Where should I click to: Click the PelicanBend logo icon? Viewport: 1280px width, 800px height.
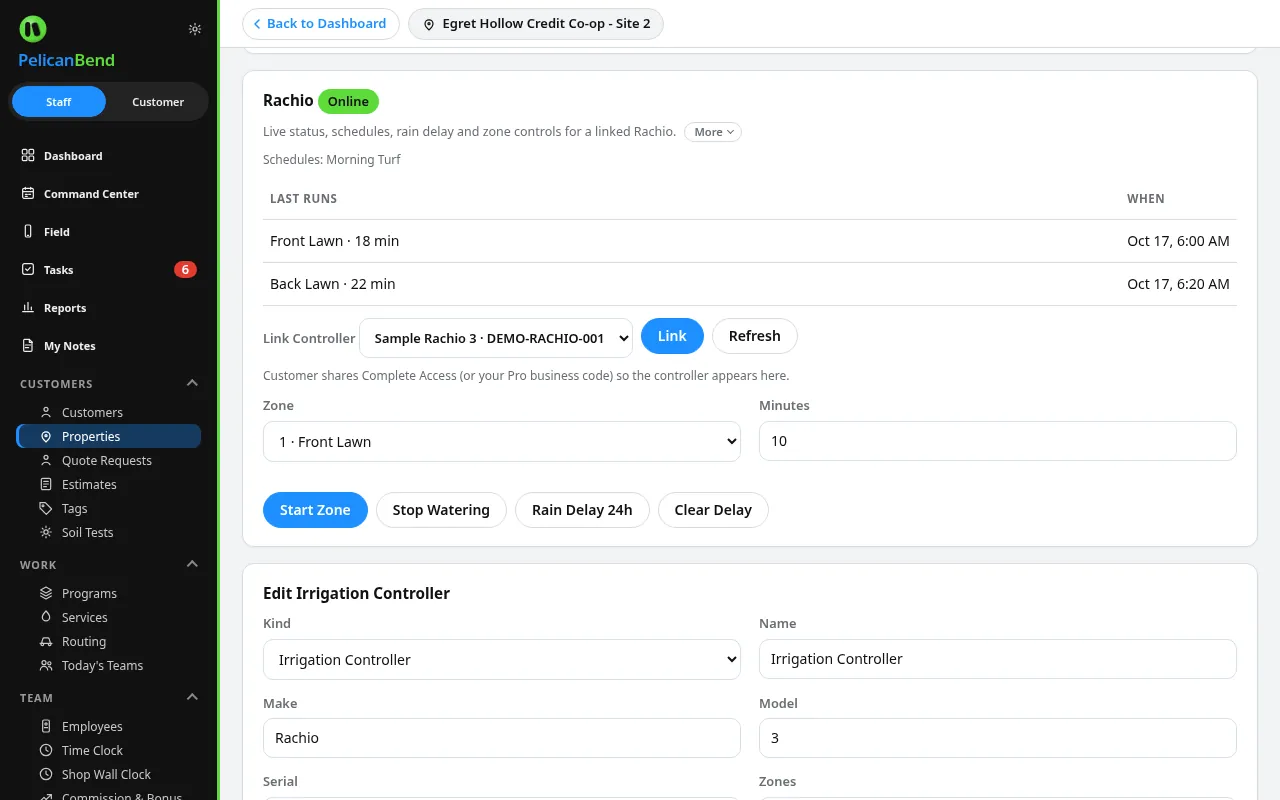pos(33,29)
